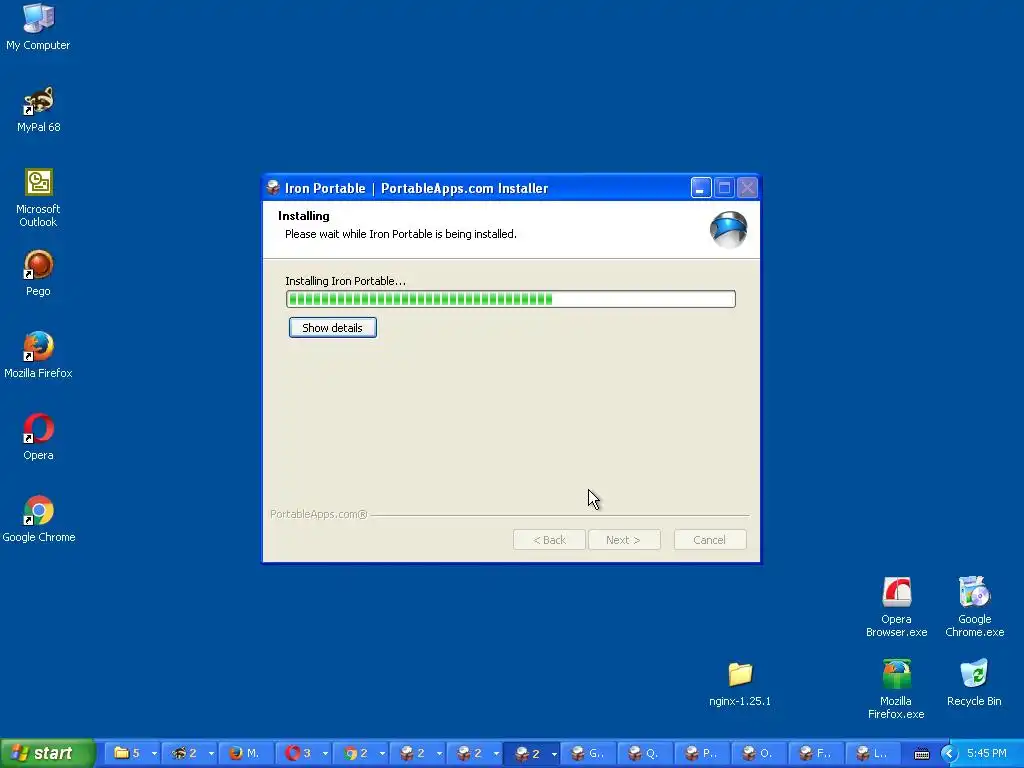Viewport: 1024px width, 768px height.
Task: Switch to the "F.." installer taskbar button
Action: coord(816,754)
